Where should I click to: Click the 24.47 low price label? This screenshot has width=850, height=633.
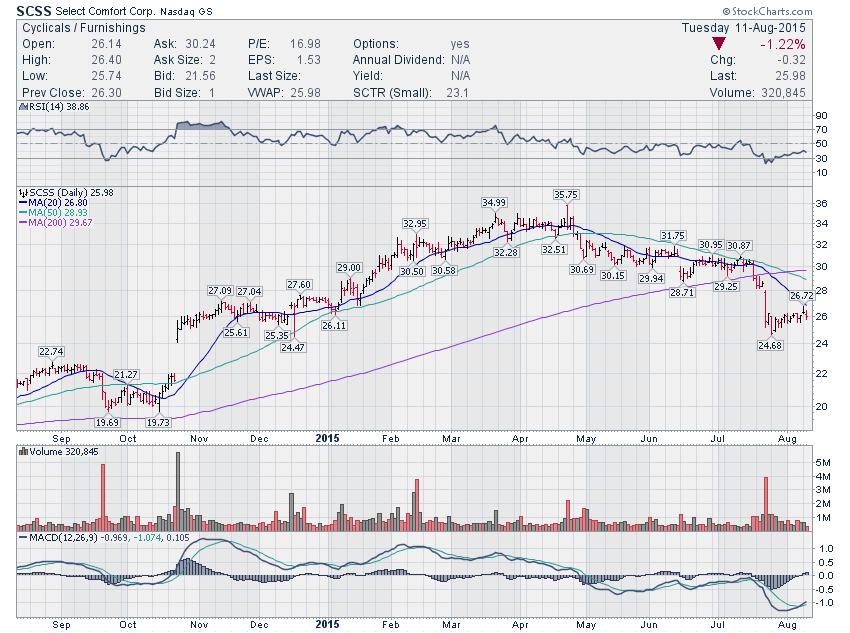click(293, 347)
